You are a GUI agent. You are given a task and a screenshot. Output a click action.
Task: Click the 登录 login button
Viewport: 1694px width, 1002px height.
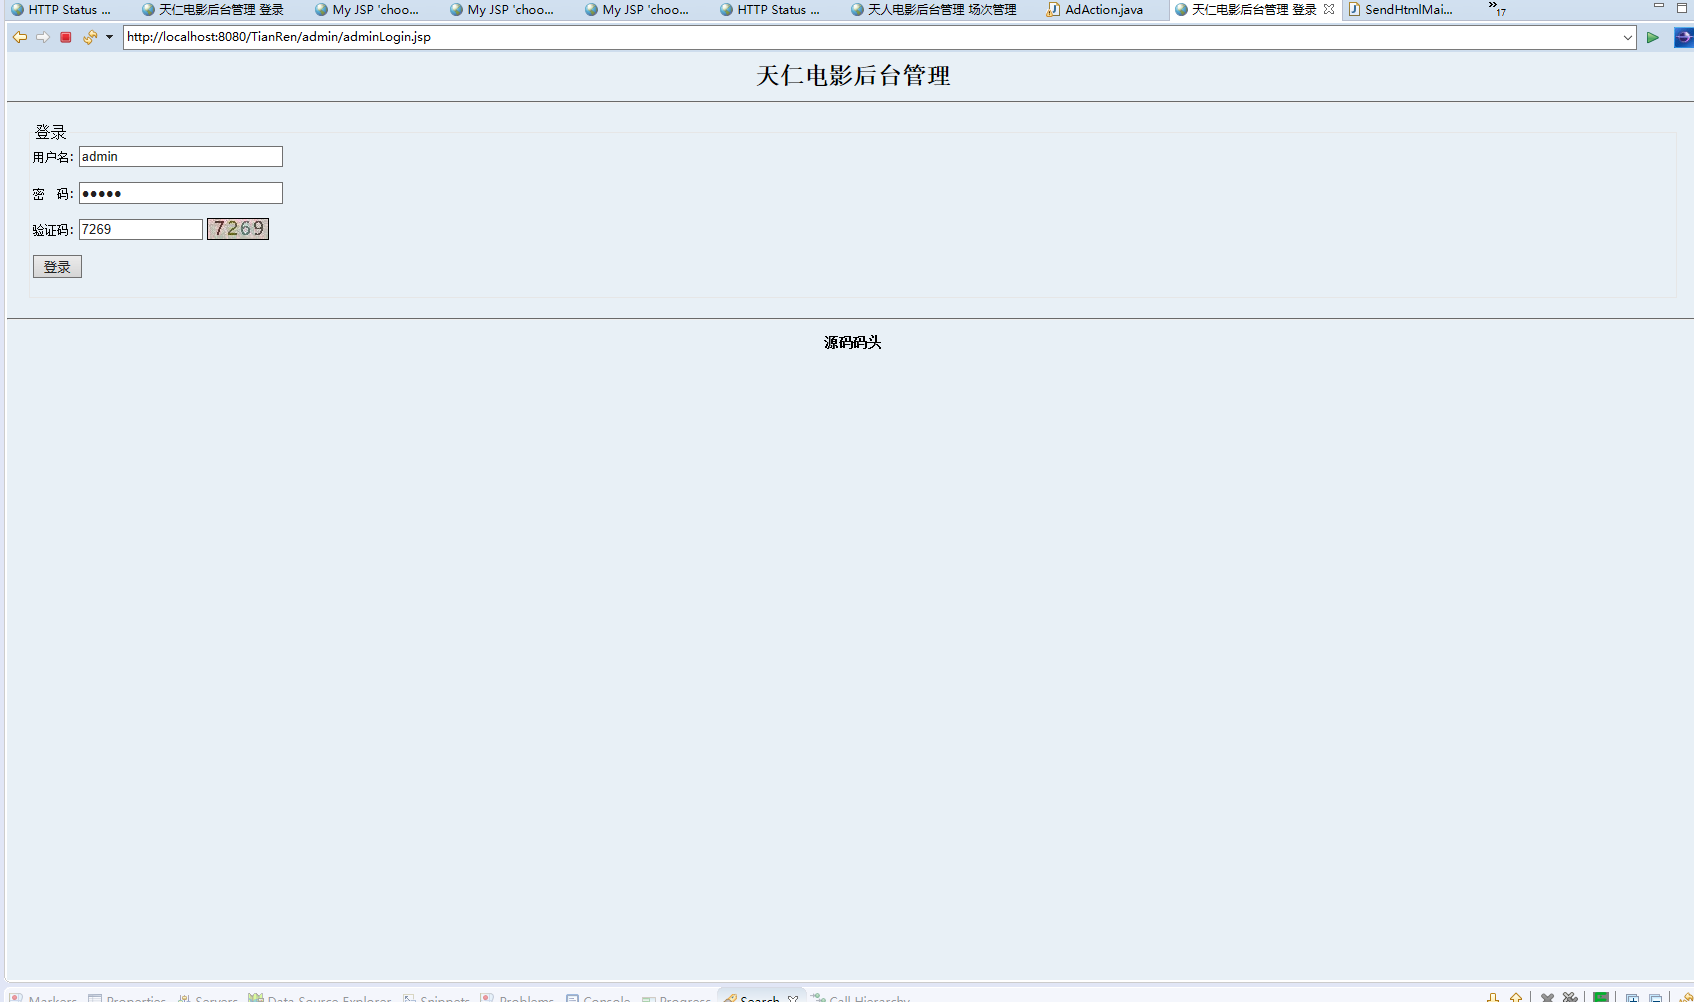pyautogui.click(x=57, y=266)
